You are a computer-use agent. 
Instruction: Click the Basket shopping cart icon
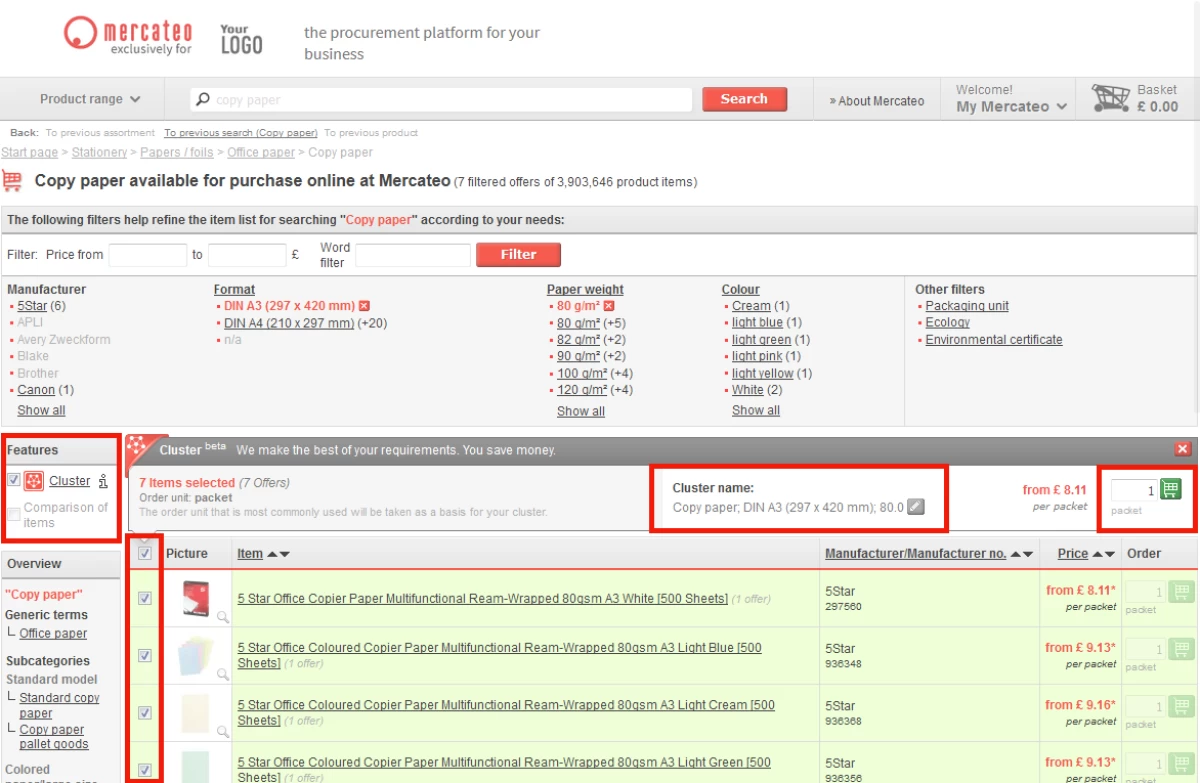[1110, 98]
